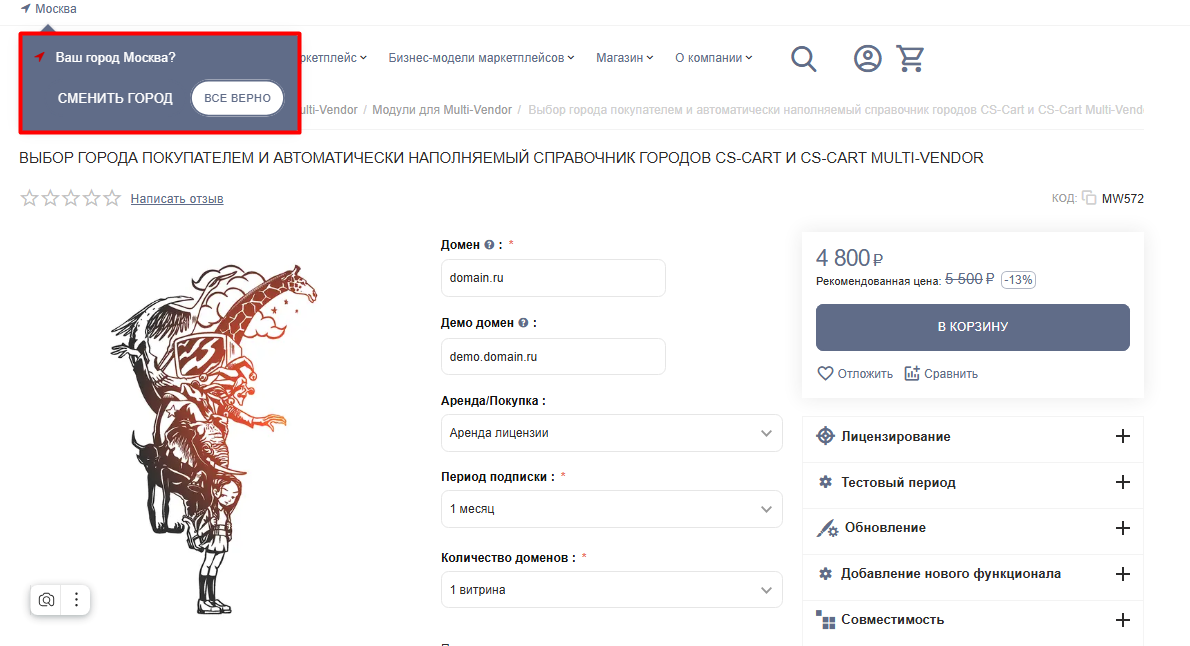This screenshot has height=646, width=1190.
Task: Expand the Тестовый период section
Action: [972, 482]
